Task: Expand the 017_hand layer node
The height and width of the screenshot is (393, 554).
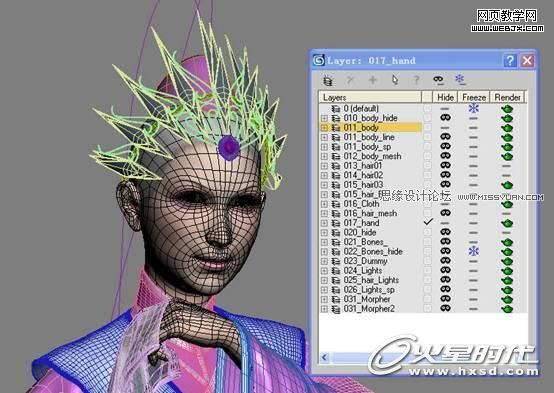Action: click(324, 223)
